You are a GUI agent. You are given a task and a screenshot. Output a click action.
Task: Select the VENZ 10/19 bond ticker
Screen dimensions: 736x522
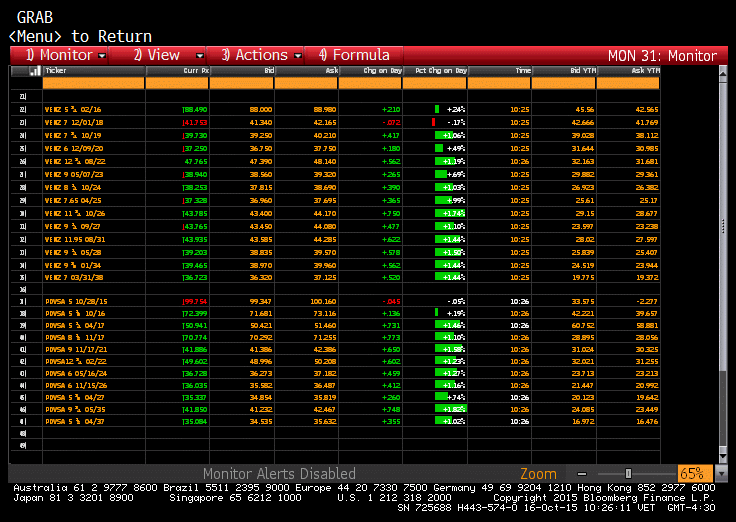pos(73,136)
